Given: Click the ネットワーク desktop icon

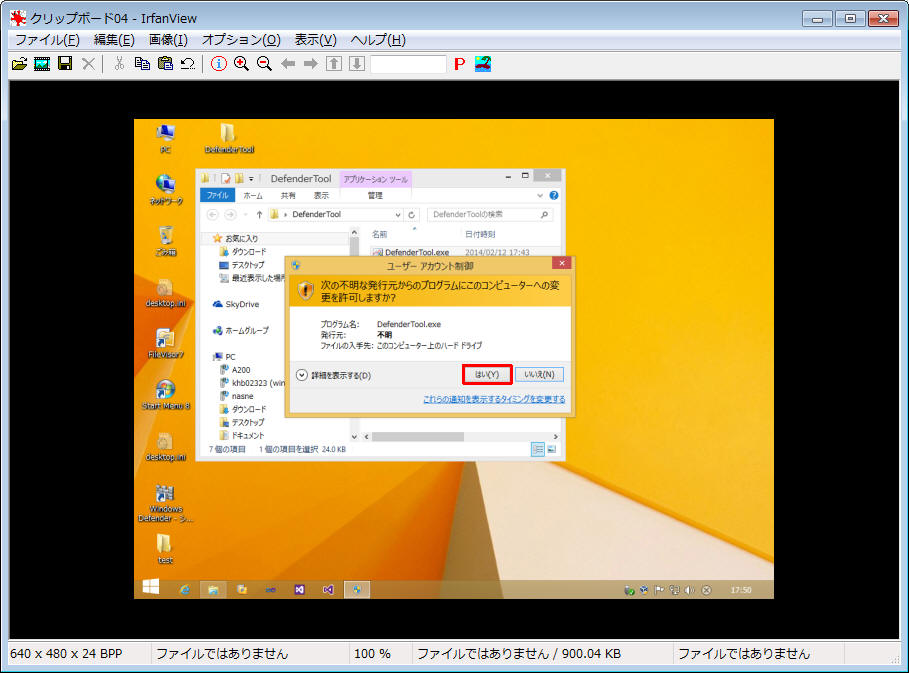Looking at the screenshot, I should (x=166, y=190).
